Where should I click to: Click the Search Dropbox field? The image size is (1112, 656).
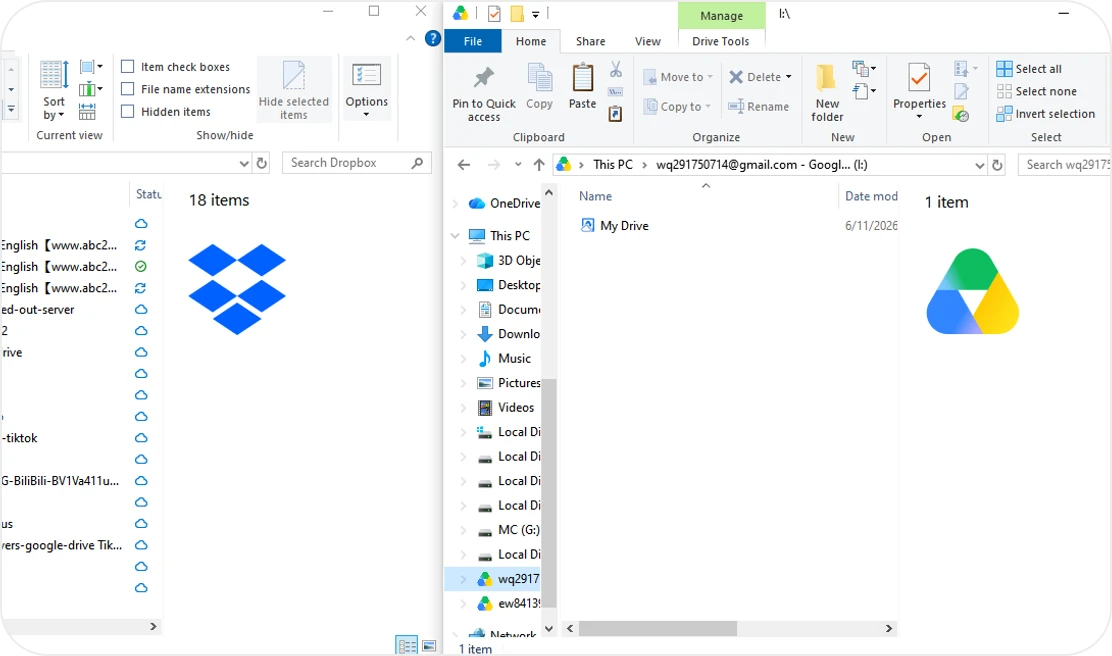click(357, 163)
